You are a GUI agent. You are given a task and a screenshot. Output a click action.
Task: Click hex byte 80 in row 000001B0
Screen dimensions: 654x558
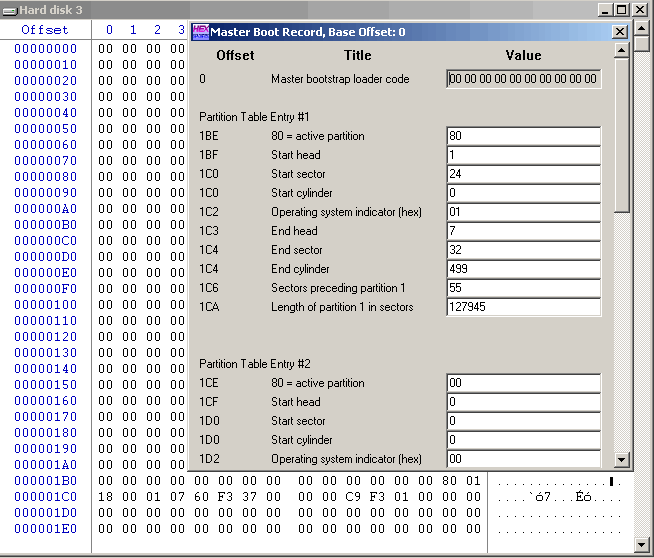(x=449, y=481)
